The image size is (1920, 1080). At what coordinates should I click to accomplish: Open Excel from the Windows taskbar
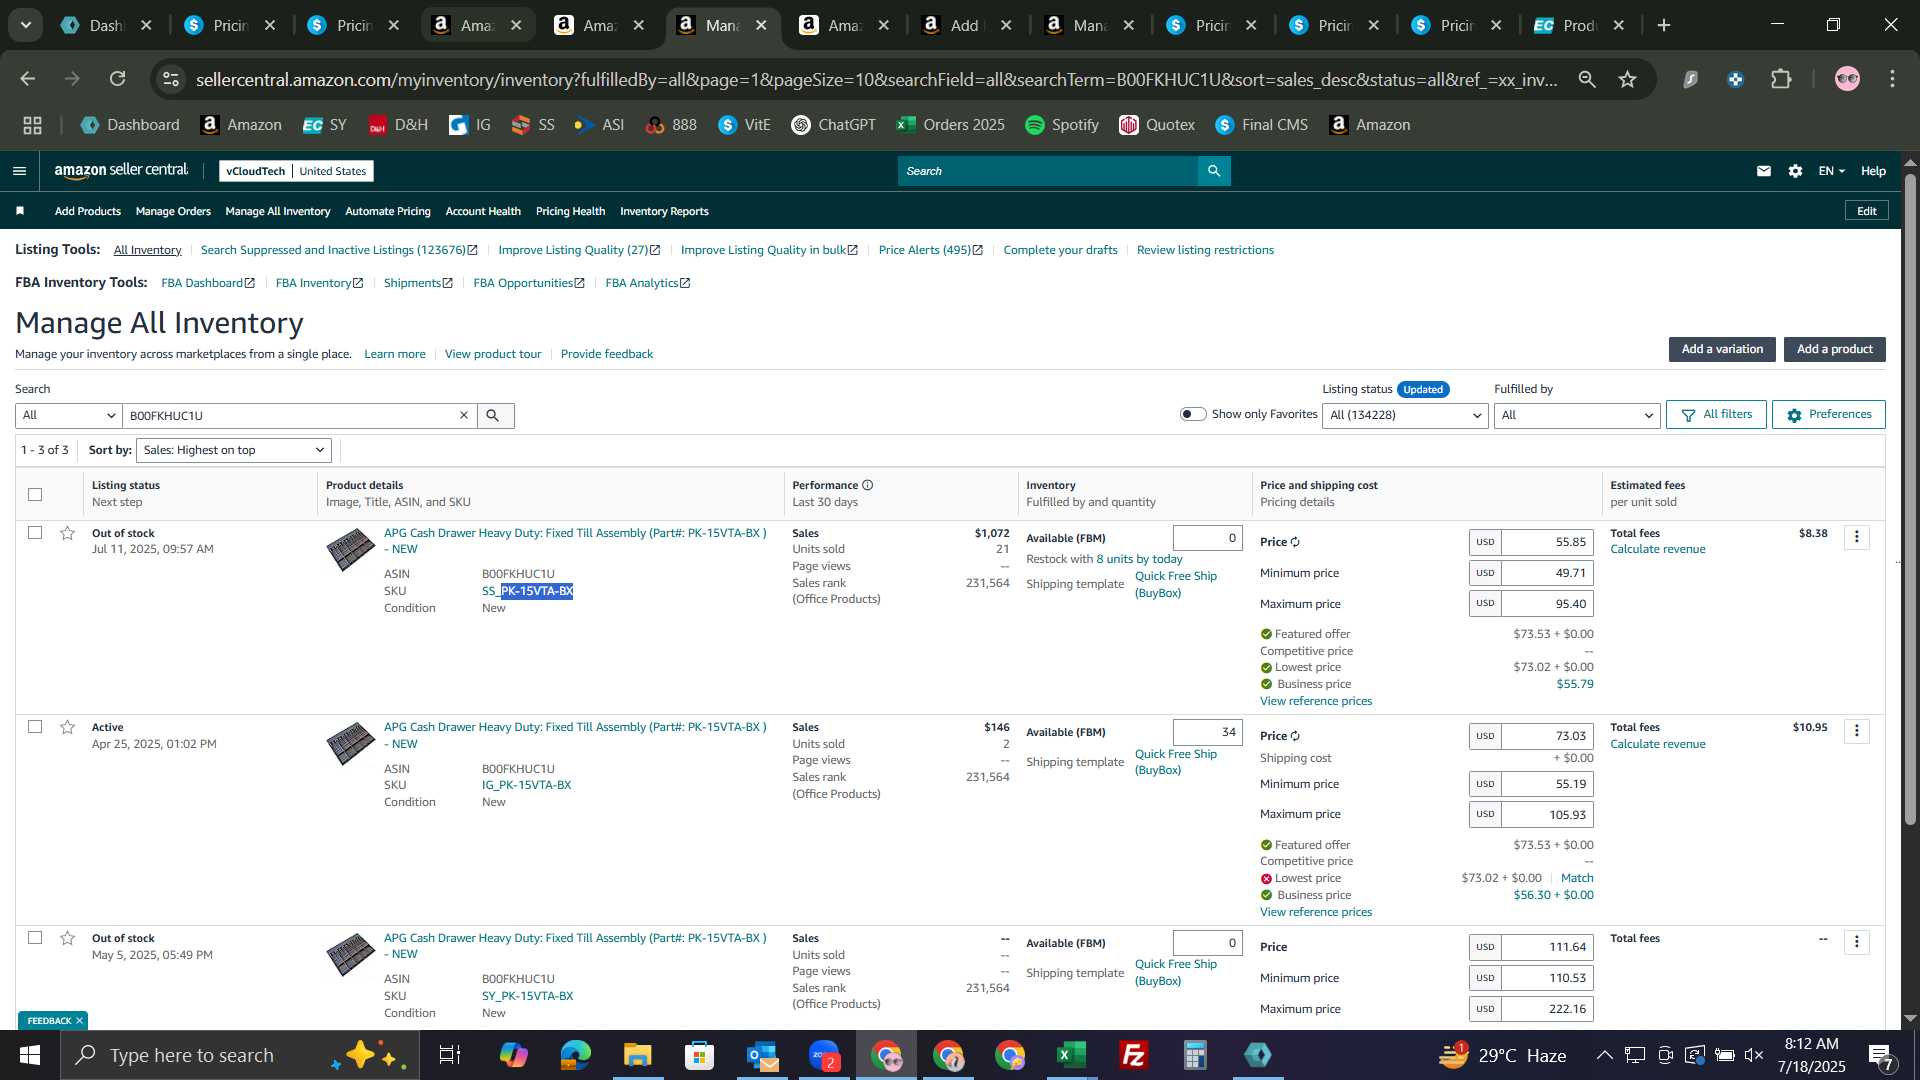[1071, 1055]
